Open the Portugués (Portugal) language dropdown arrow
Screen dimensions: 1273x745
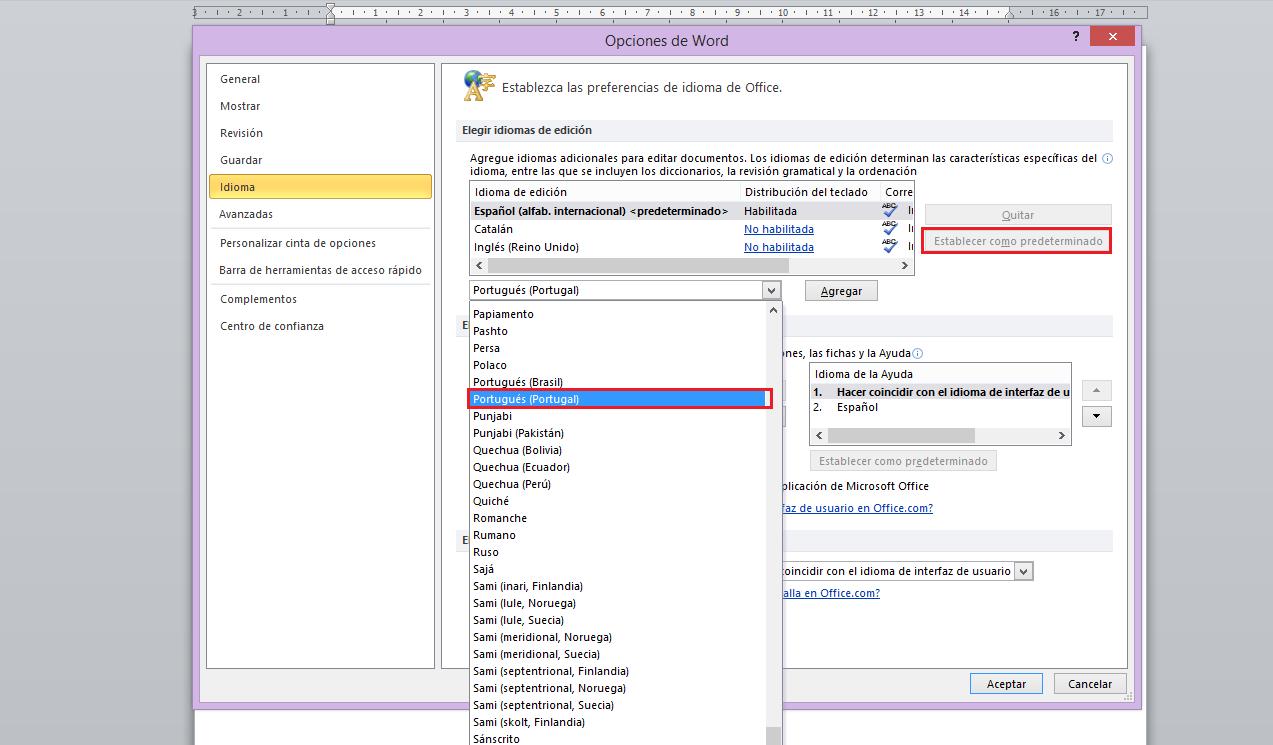(770, 290)
